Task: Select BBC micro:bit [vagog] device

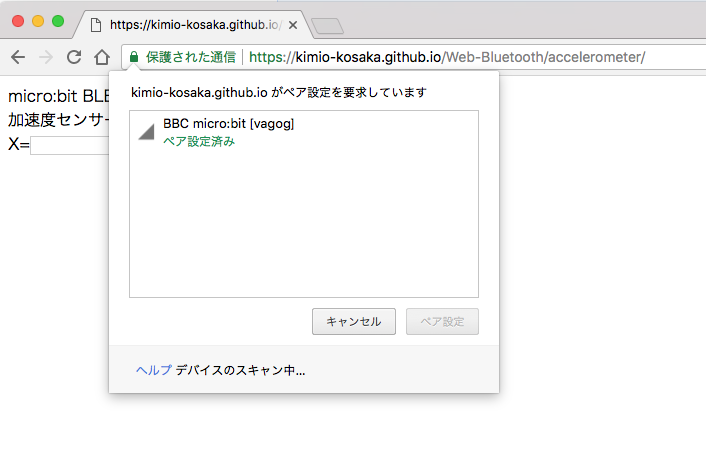Action: point(304,132)
